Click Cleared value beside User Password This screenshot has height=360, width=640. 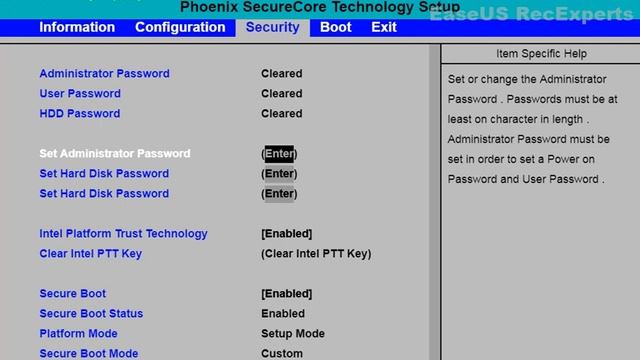[282, 93]
